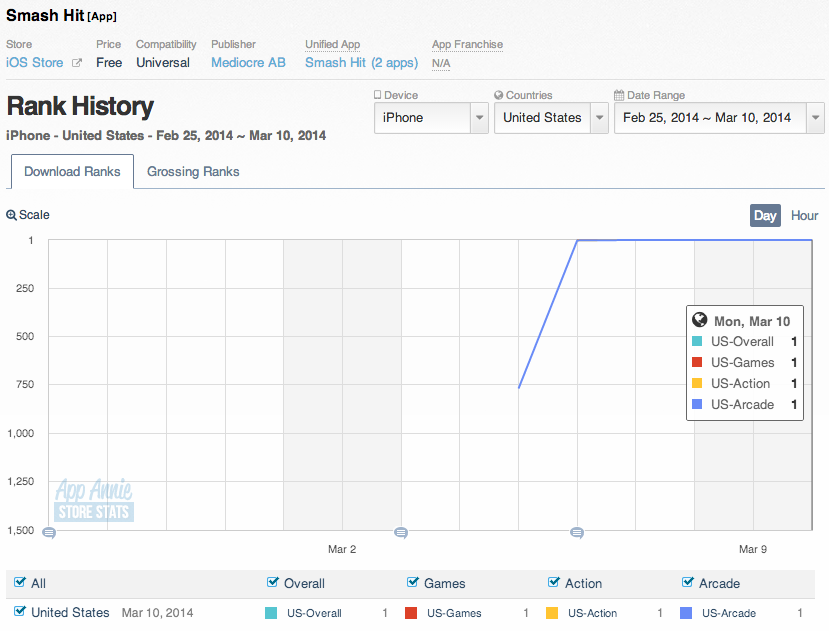Screen dimensions: 829x631
Task: Click the US-Arcade blue swatch in bottom legend
Action: click(x=686, y=613)
